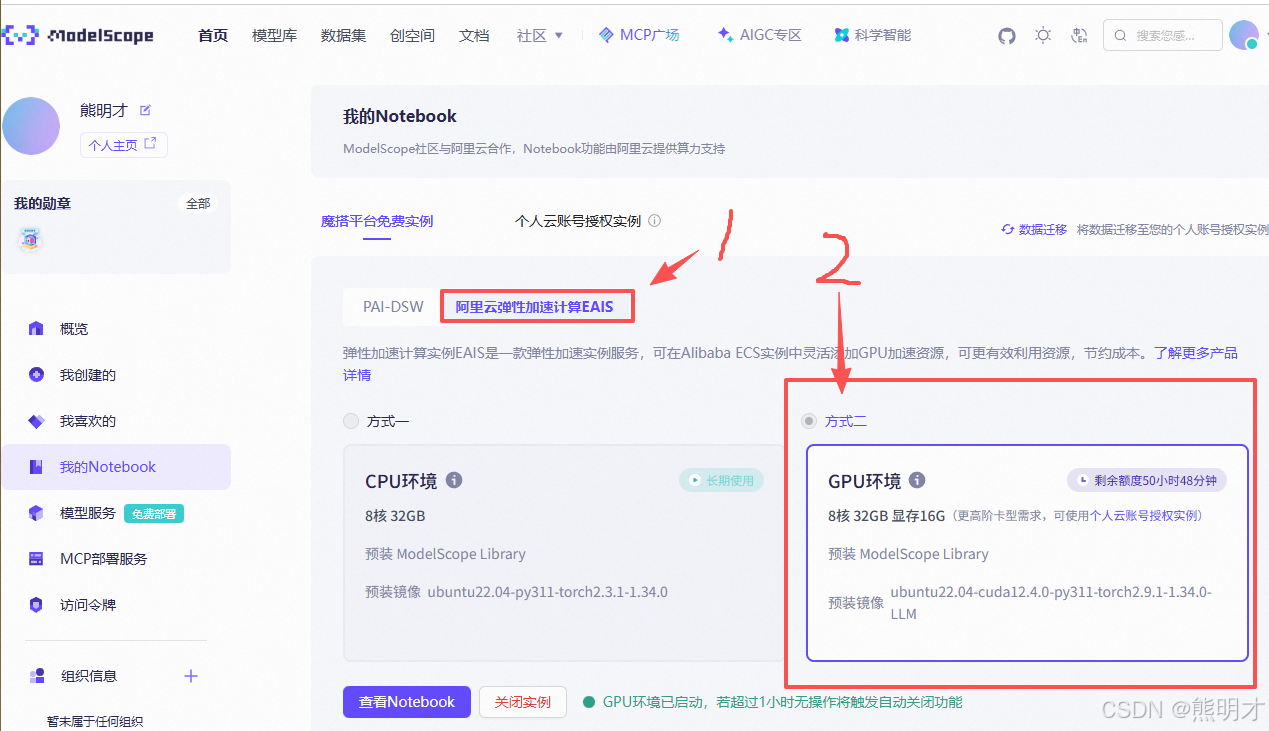The width and height of the screenshot is (1269, 731).
Task: View the CPU环境 info tooltip icon
Action: coord(454,480)
